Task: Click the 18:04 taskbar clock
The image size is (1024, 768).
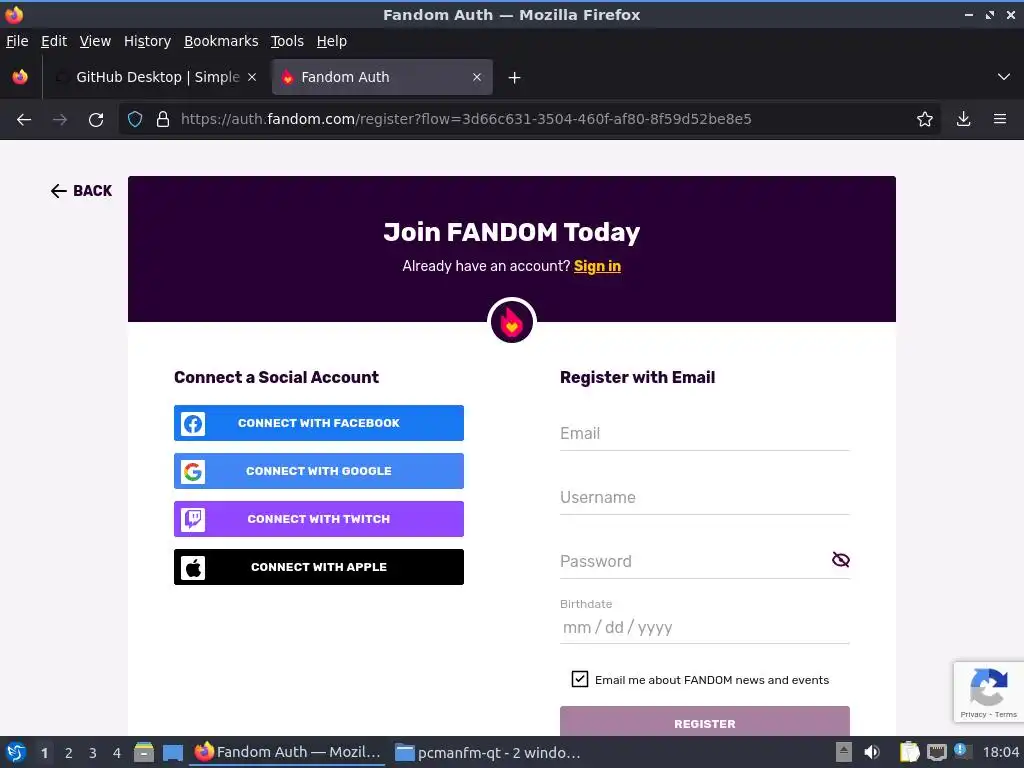Action: pos(1000,752)
